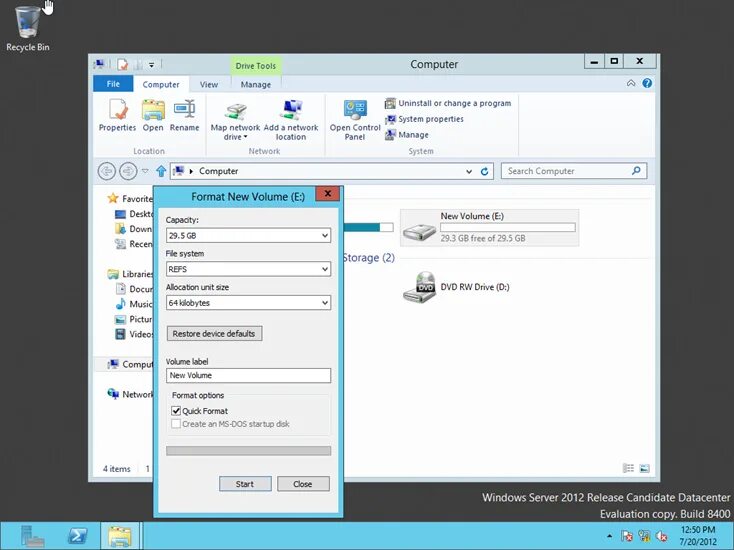734x550 pixels.
Task: Show hidden tray icons arrow
Action: [609, 536]
